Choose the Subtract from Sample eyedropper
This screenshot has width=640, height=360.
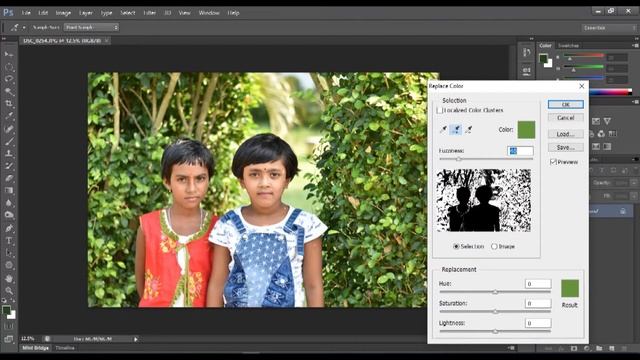point(469,129)
